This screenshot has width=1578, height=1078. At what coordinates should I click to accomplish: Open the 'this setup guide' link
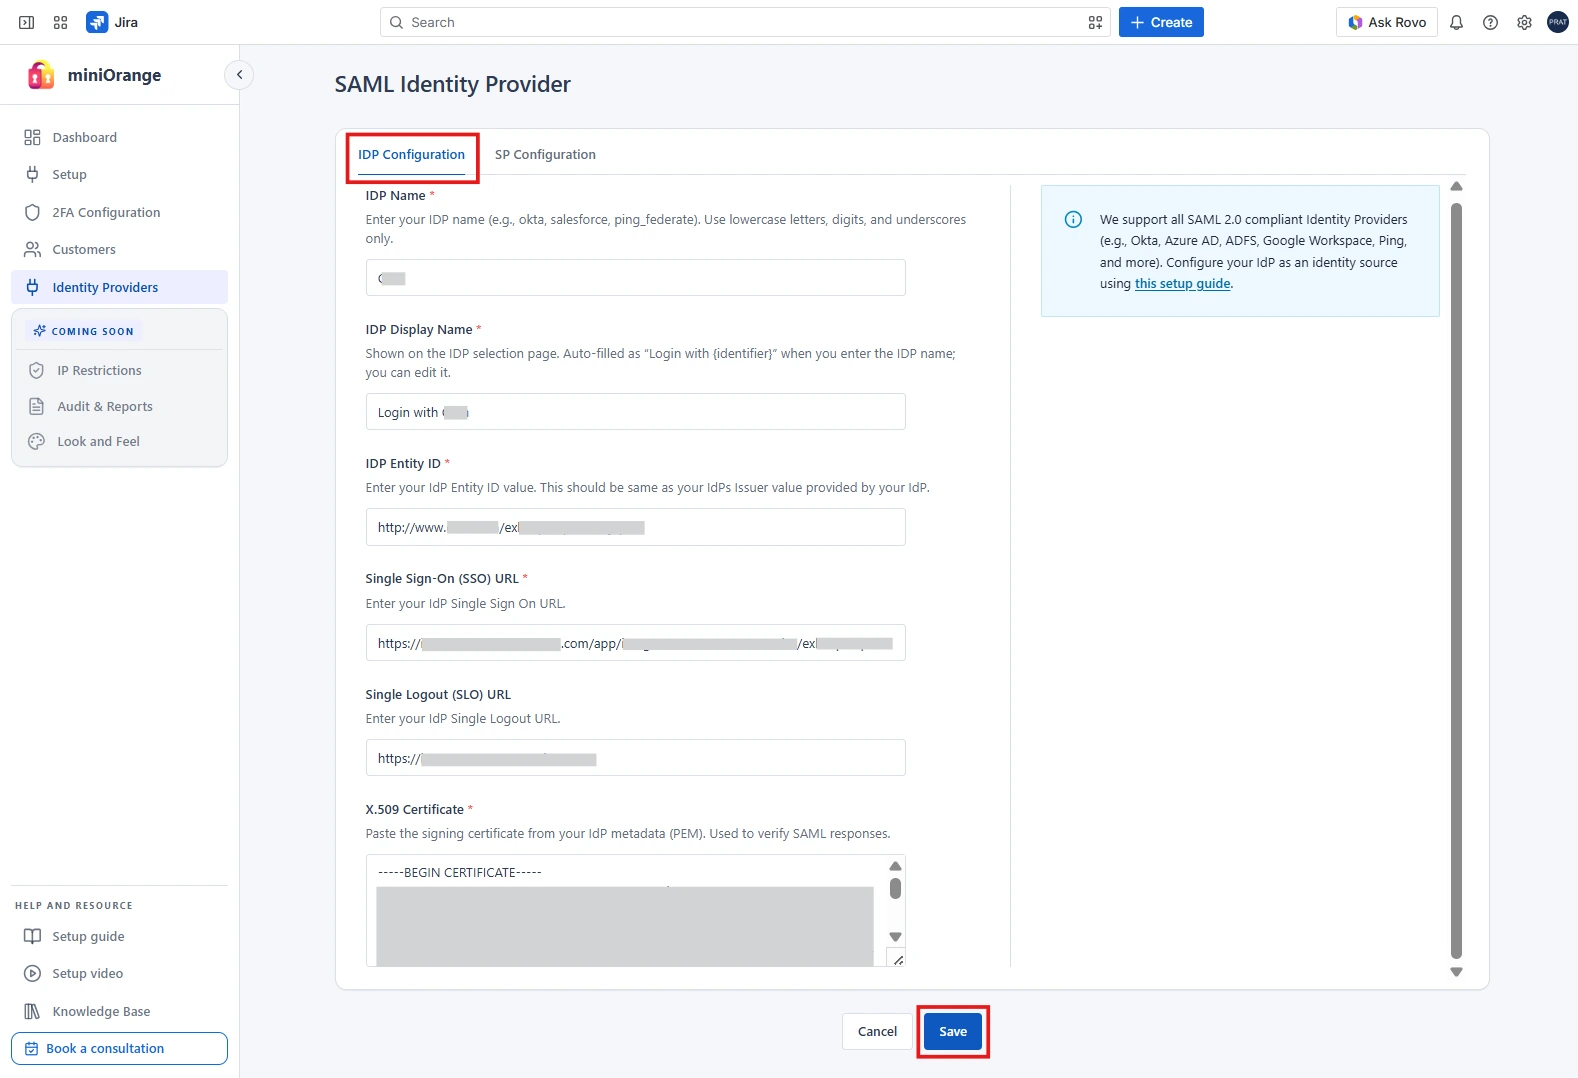1182,284
